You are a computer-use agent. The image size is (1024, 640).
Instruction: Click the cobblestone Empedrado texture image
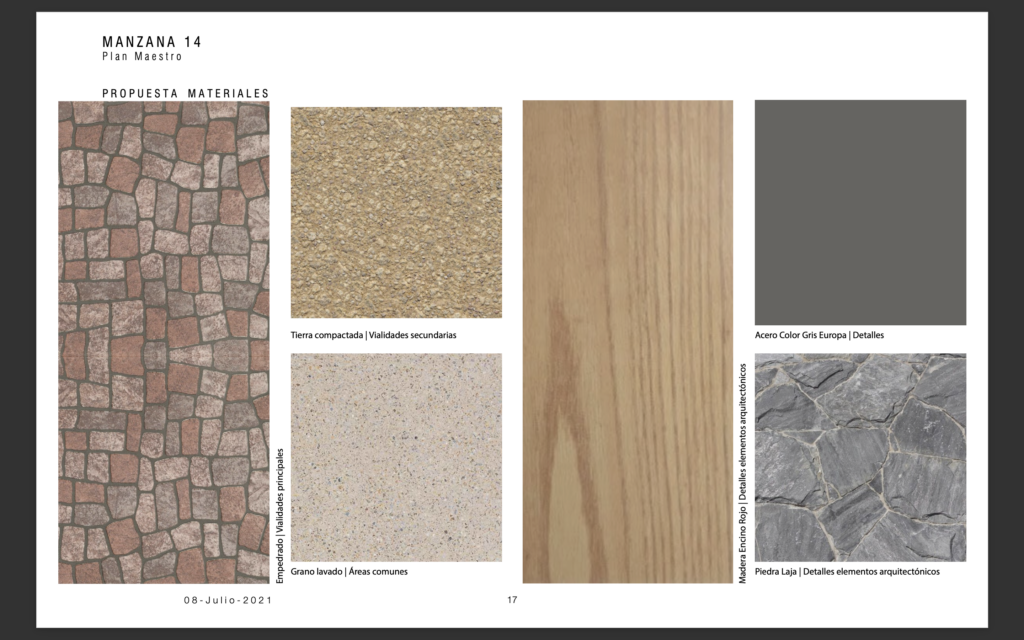click(163, 342)
